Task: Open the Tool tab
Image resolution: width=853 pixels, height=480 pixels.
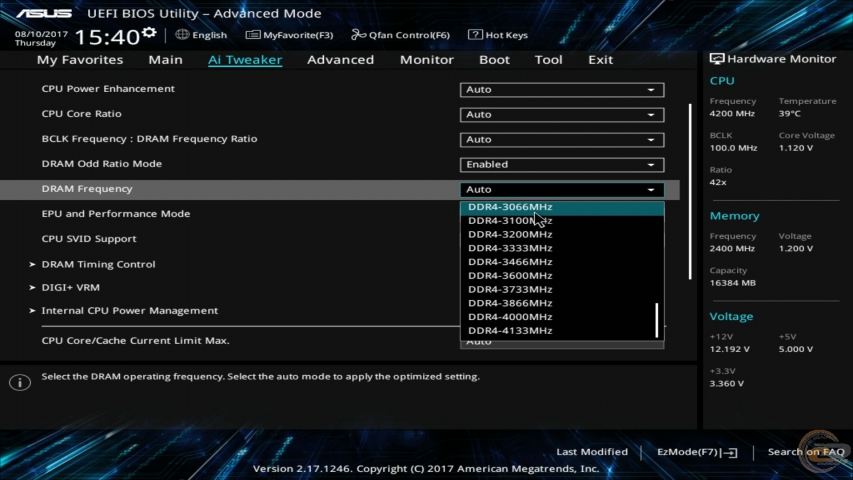Action: click(x=548, y=59)
